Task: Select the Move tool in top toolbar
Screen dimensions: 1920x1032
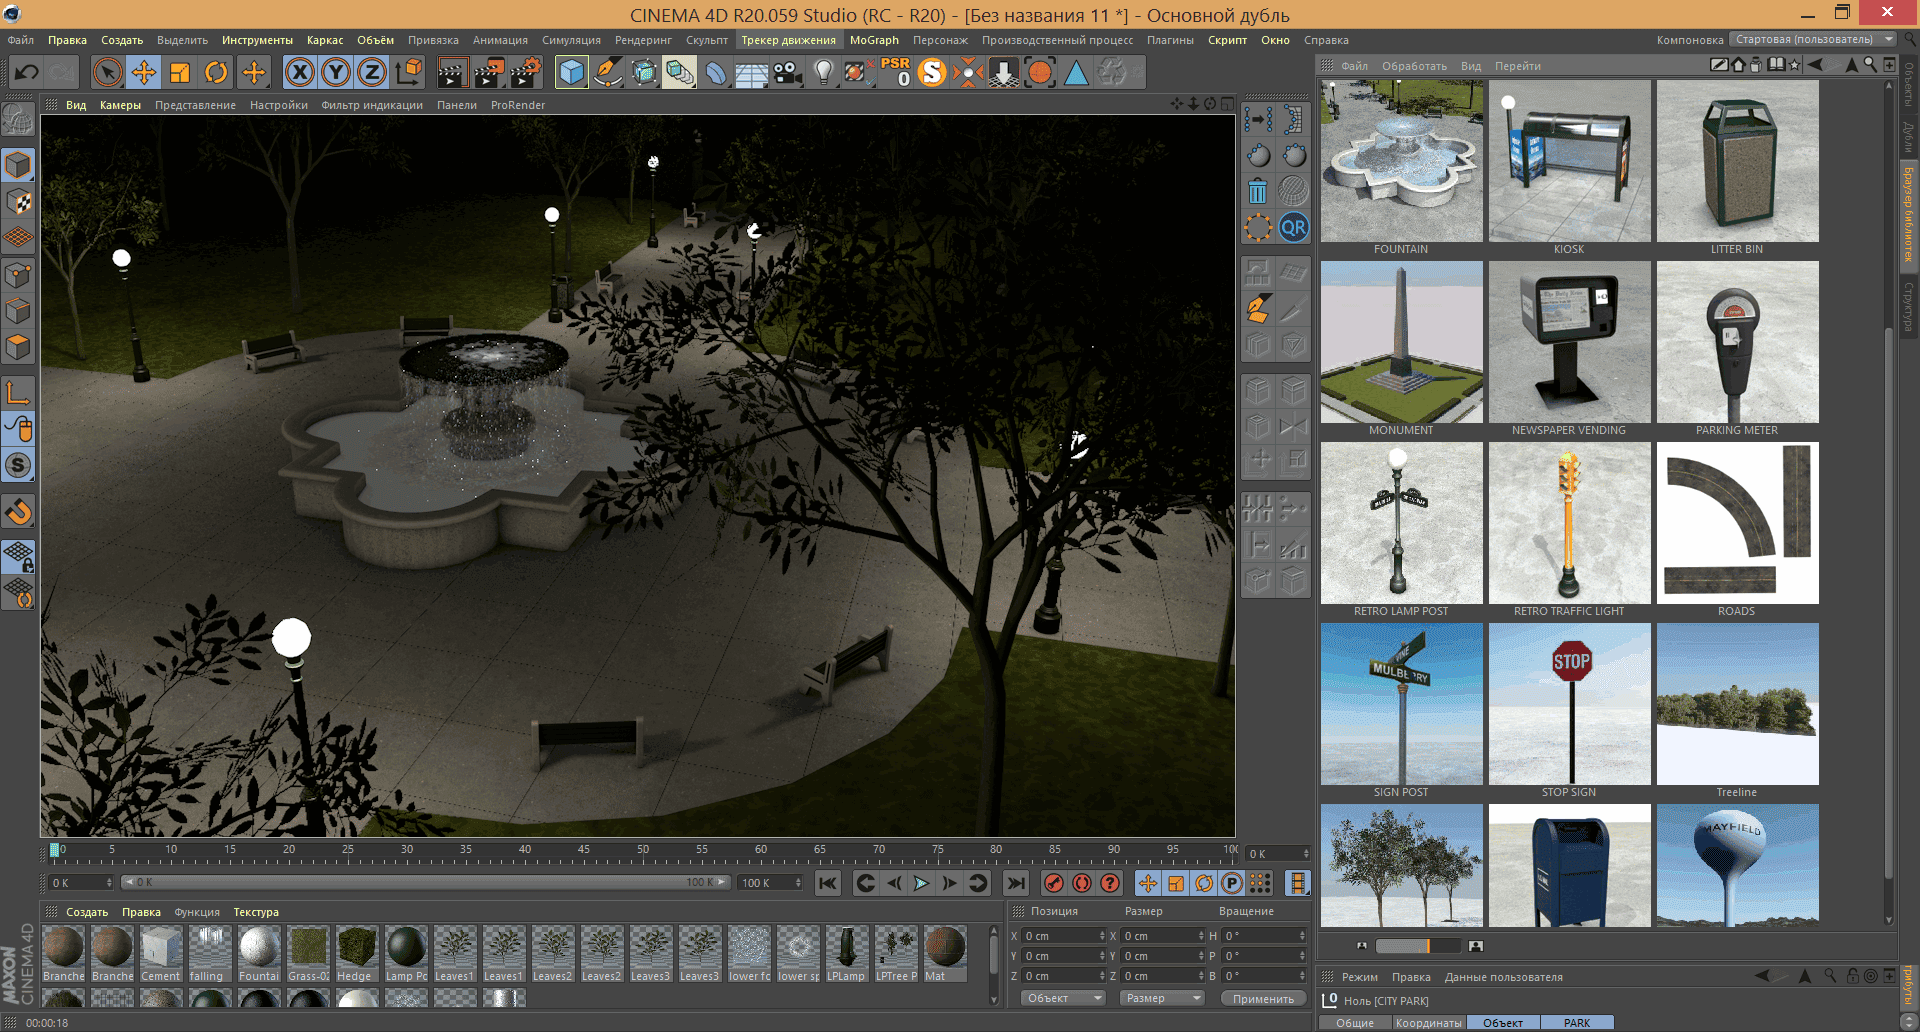Action: coord(144,72)
